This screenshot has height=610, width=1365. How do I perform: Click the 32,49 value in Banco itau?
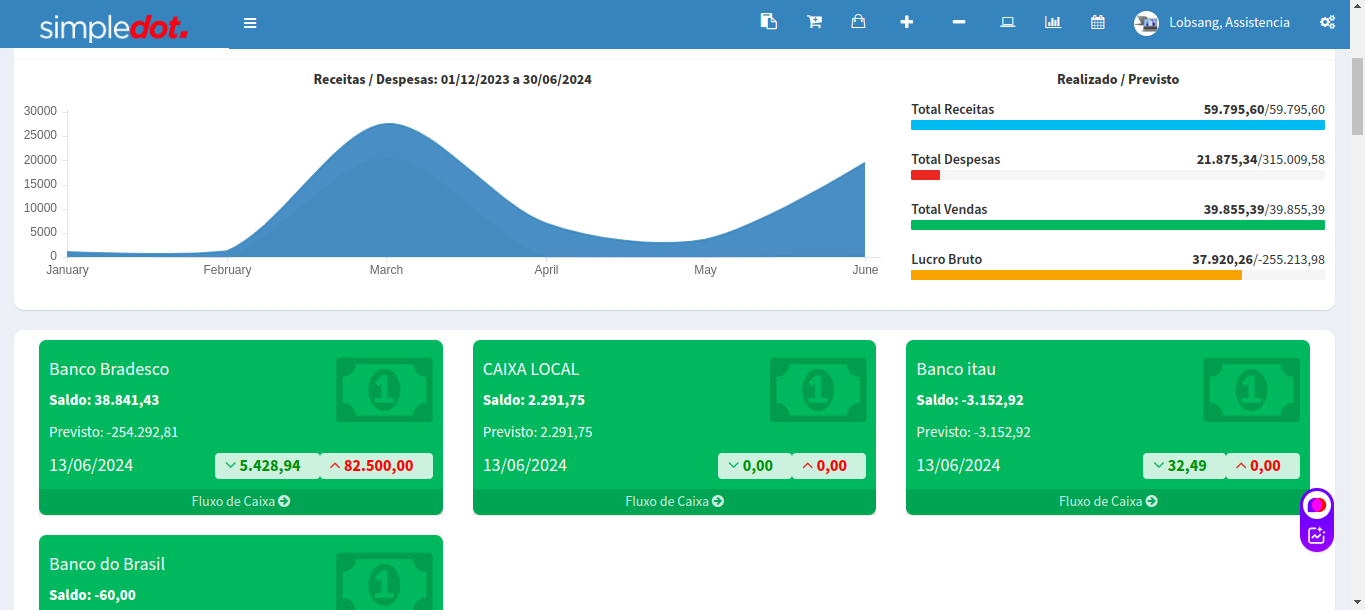1185,466
